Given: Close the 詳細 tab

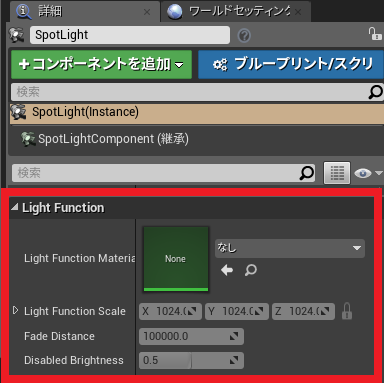Looking at the screenshot, I should tap(147, 12).
